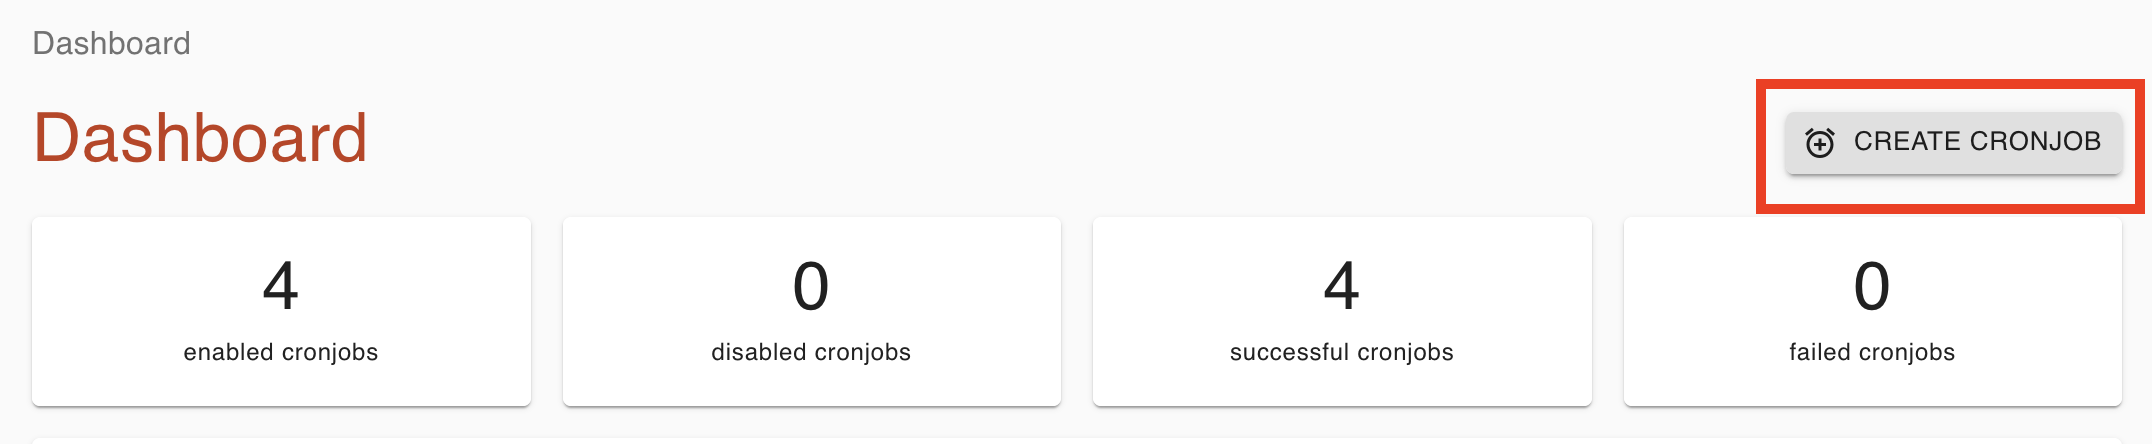
Task: Click the 'enabled cronjobs' label text
Action: [281, 352]
